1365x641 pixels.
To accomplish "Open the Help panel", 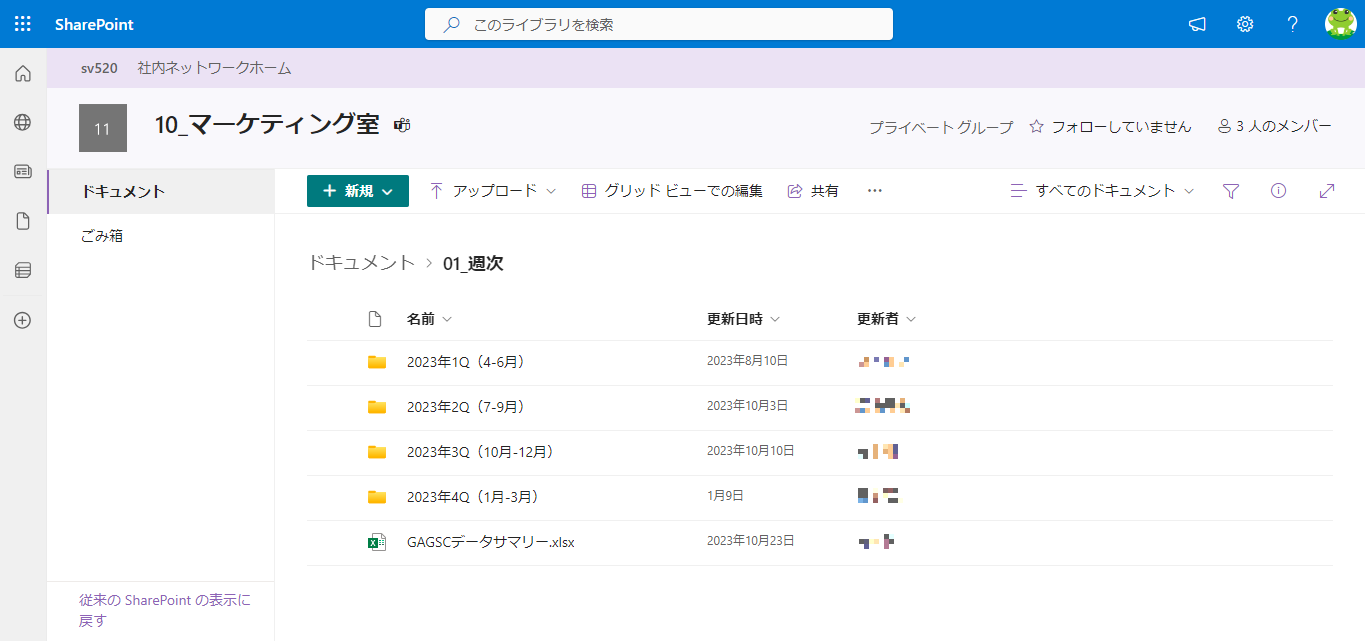I will pyautogui.click(x=1292, y=23).
